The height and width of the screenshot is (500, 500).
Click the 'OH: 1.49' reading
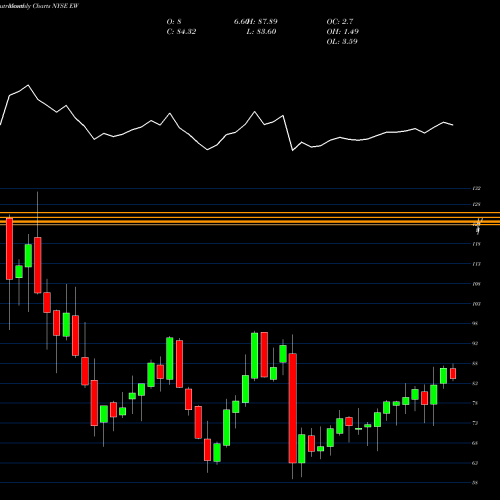coord(343,32)
